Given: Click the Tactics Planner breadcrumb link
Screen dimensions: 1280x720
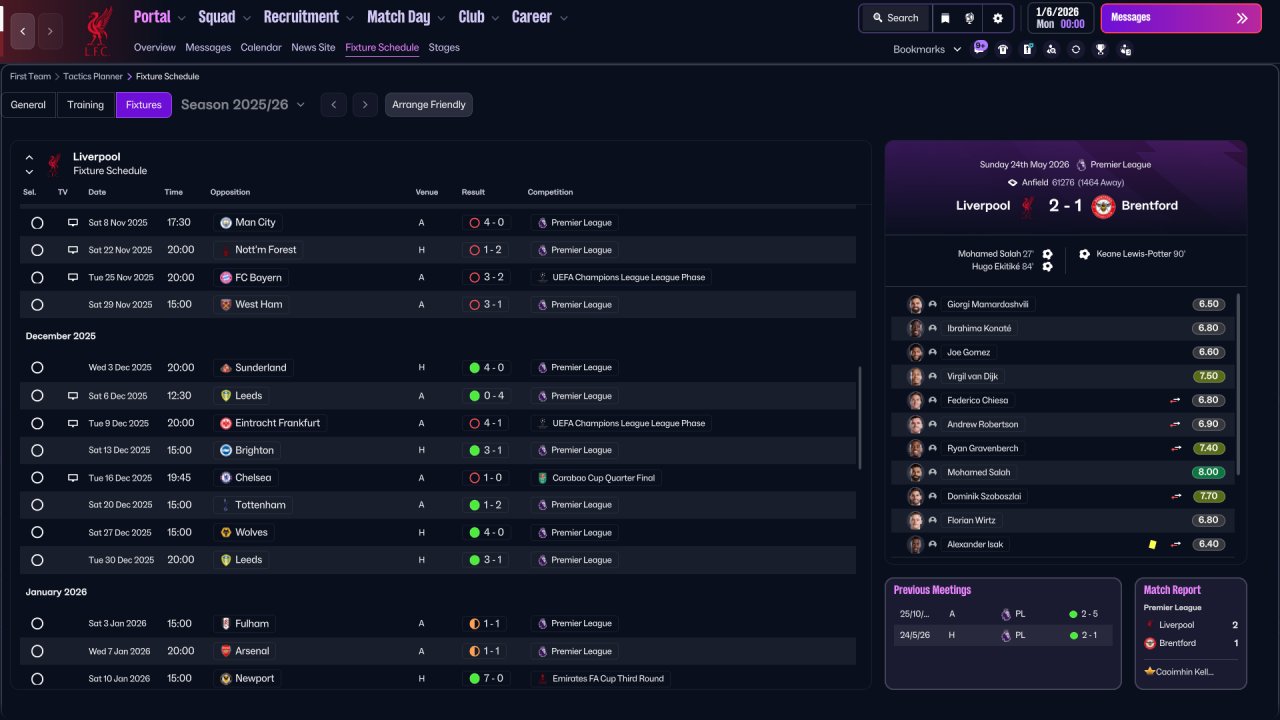Looking at the screenshot, I should [x=93, y=77].
